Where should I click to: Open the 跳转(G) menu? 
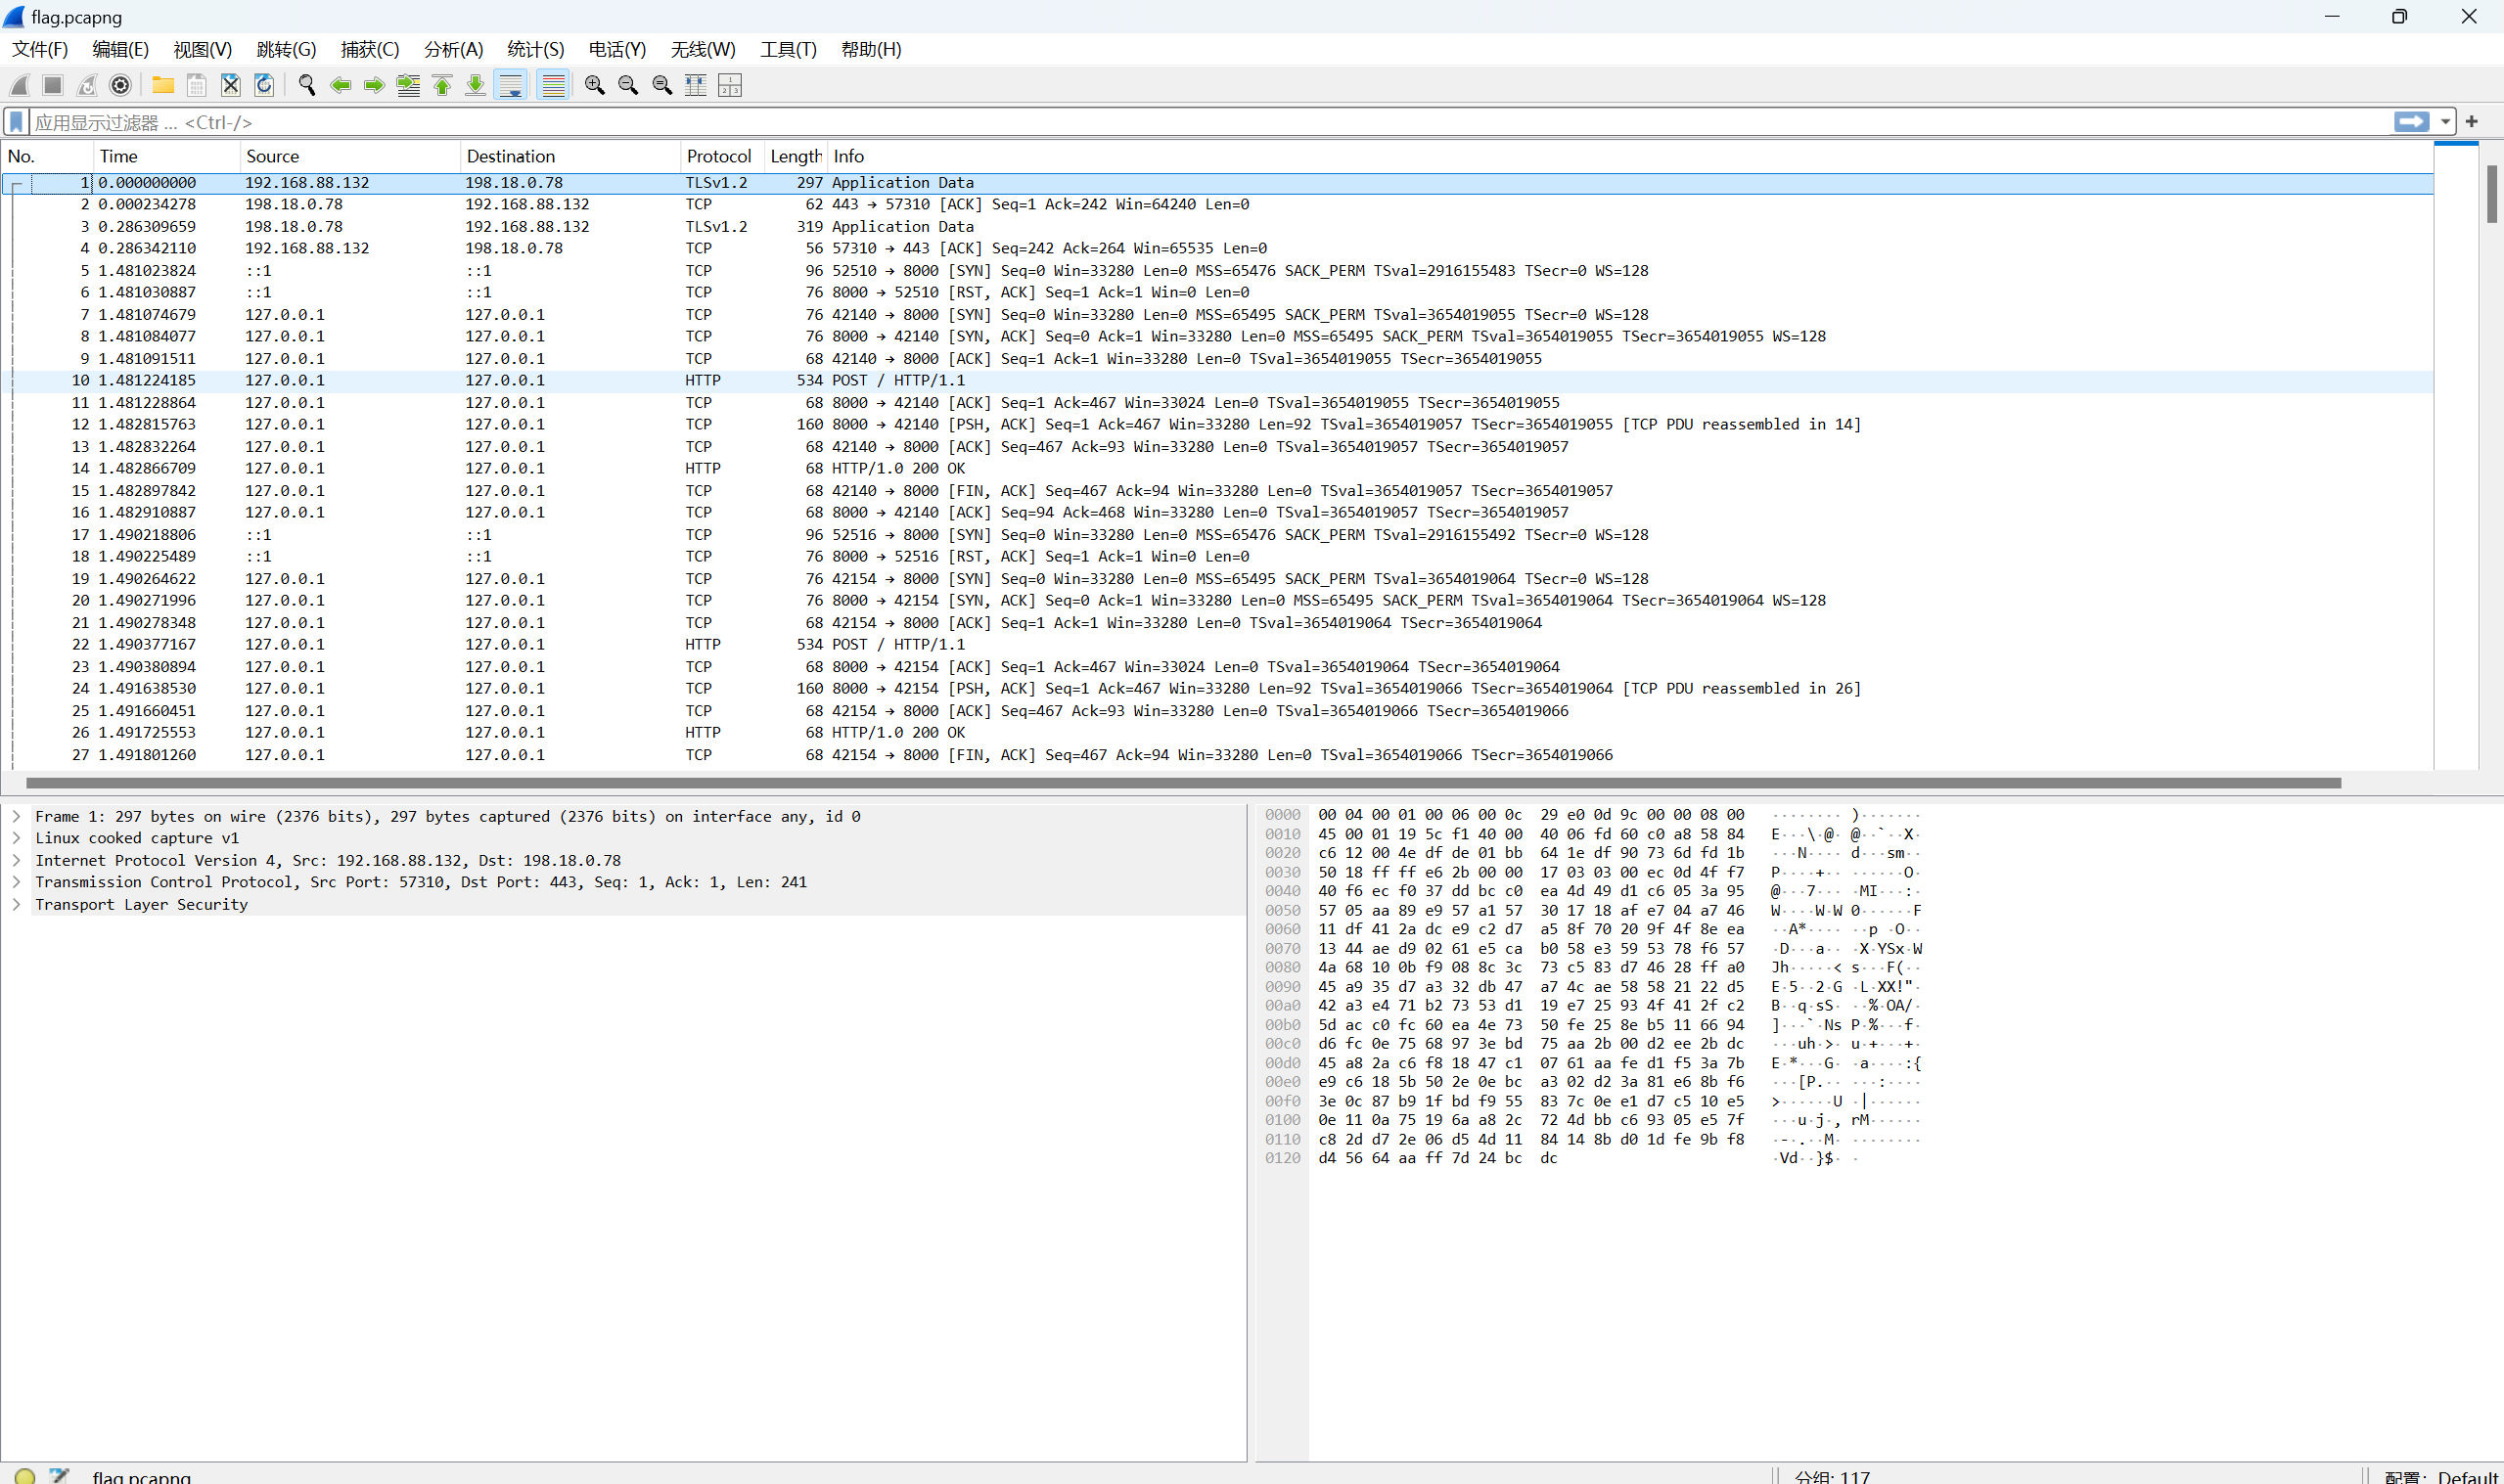point(286,49)
